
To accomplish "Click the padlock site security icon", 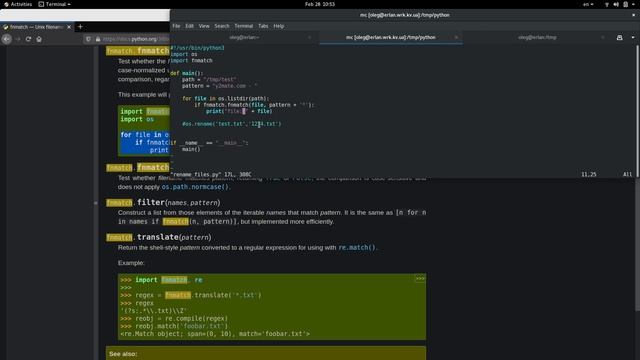I will (x=98, y=39).
